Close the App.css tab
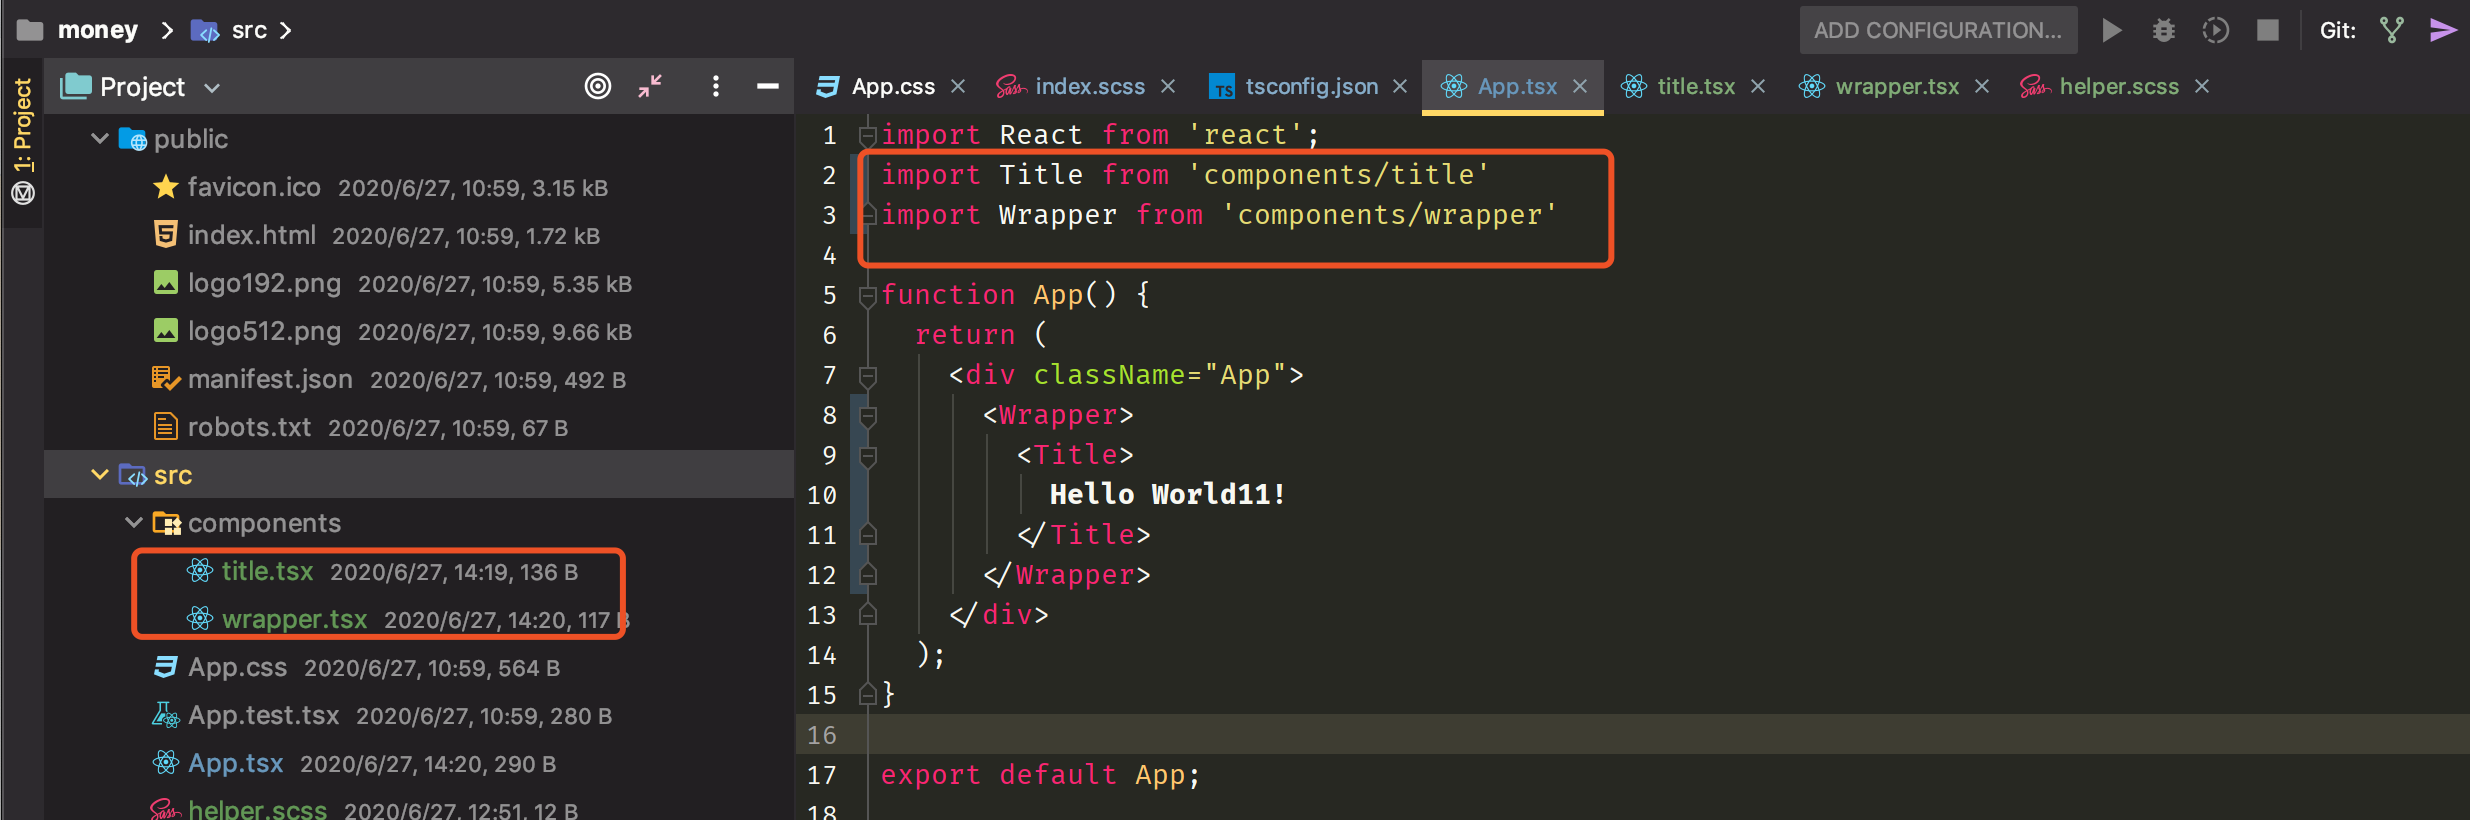2470x820 pixels. pyautogui.click(x=958, y=86)
